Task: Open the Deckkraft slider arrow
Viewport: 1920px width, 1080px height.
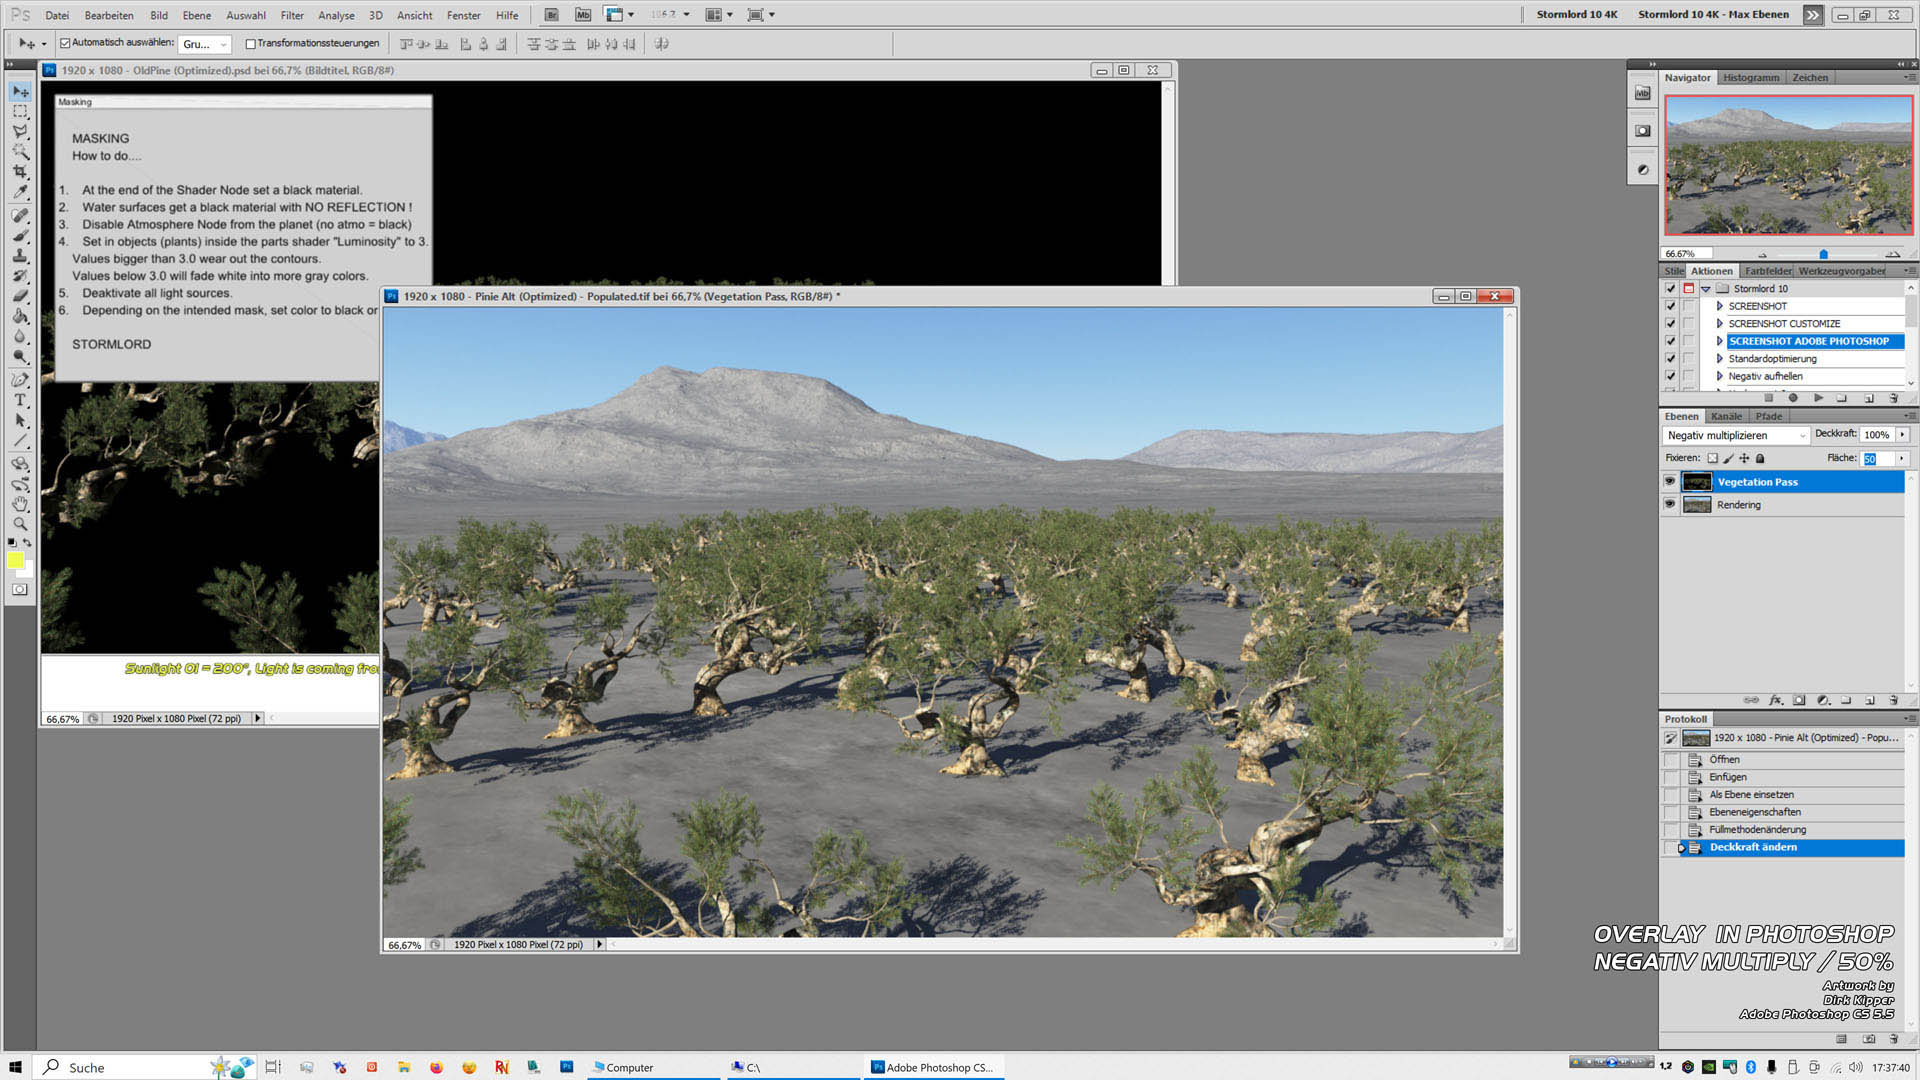Action: click(x=1902, y=434)
